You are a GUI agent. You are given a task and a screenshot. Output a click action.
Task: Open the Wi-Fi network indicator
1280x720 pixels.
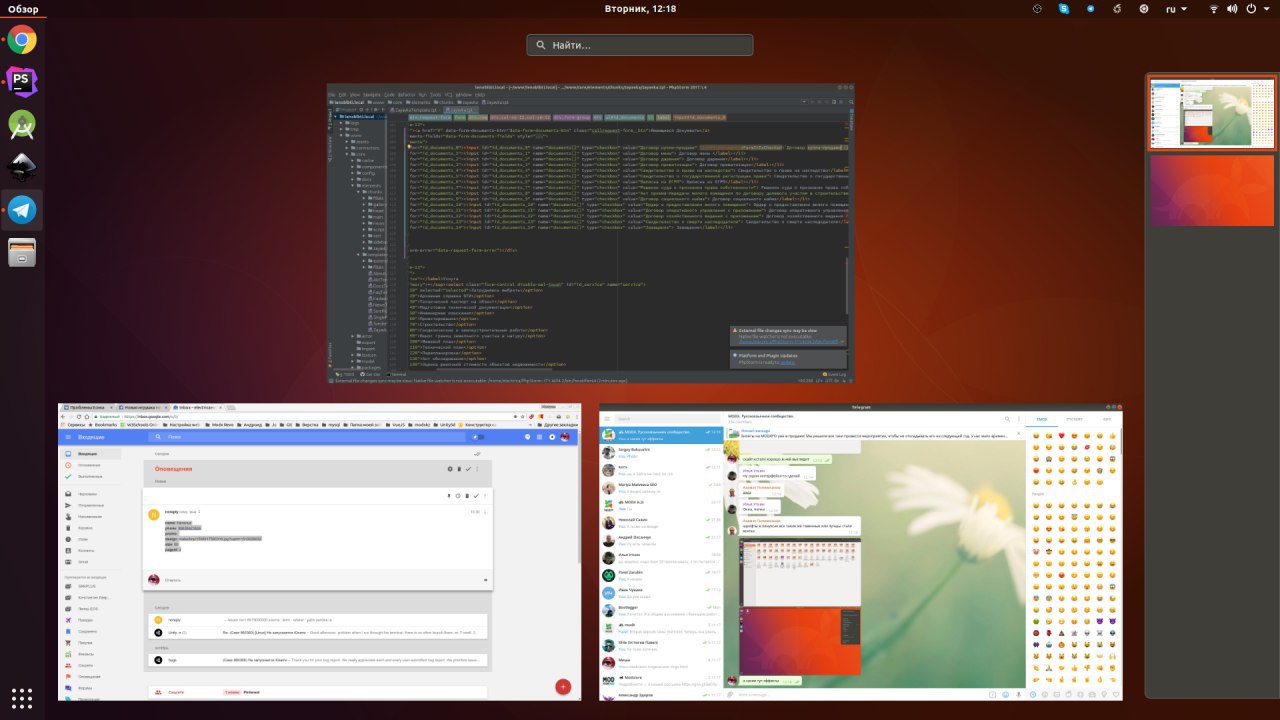1214,9
